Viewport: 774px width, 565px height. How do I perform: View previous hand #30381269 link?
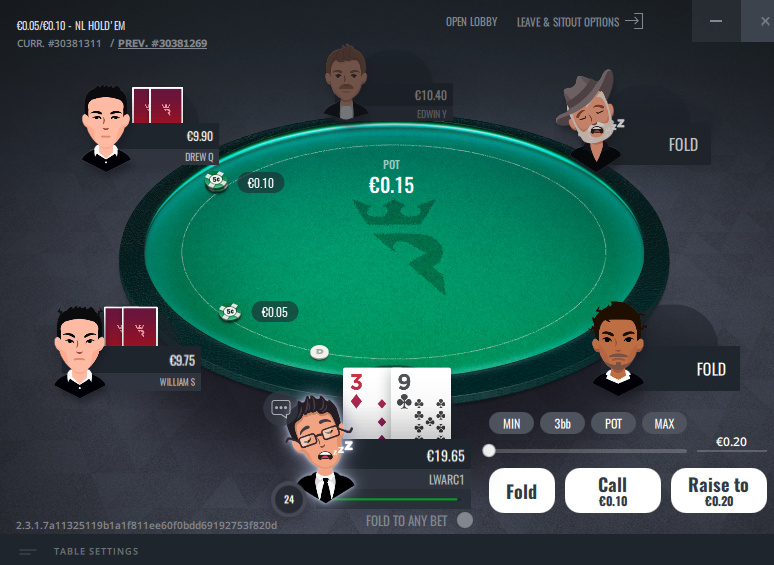[162, 43]
